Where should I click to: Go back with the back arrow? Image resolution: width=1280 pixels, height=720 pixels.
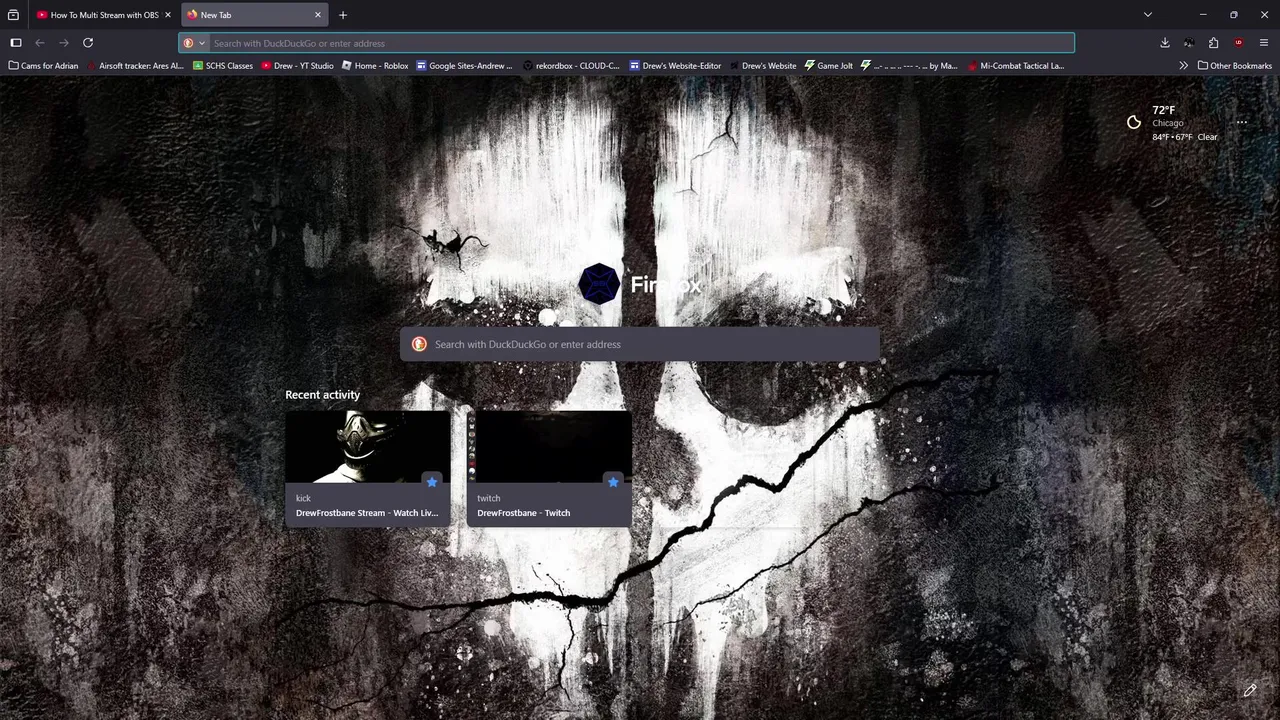click(x=40, y=43)
